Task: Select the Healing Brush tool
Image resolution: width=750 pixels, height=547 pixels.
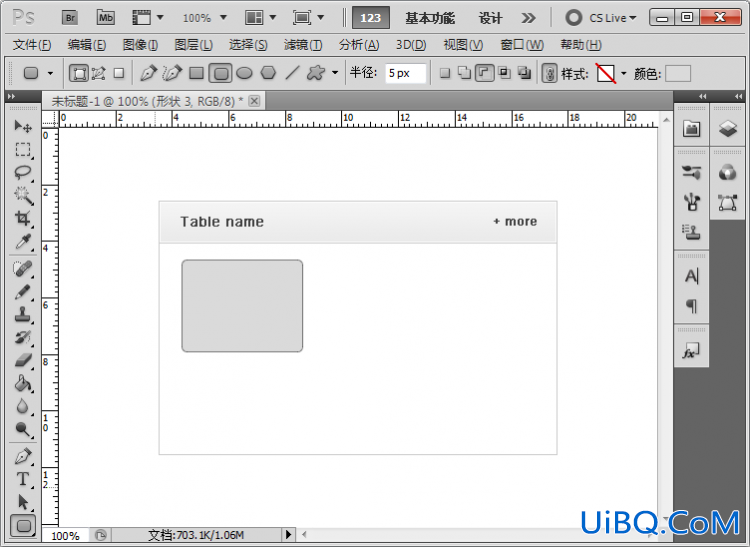Action: pos(22,269)
